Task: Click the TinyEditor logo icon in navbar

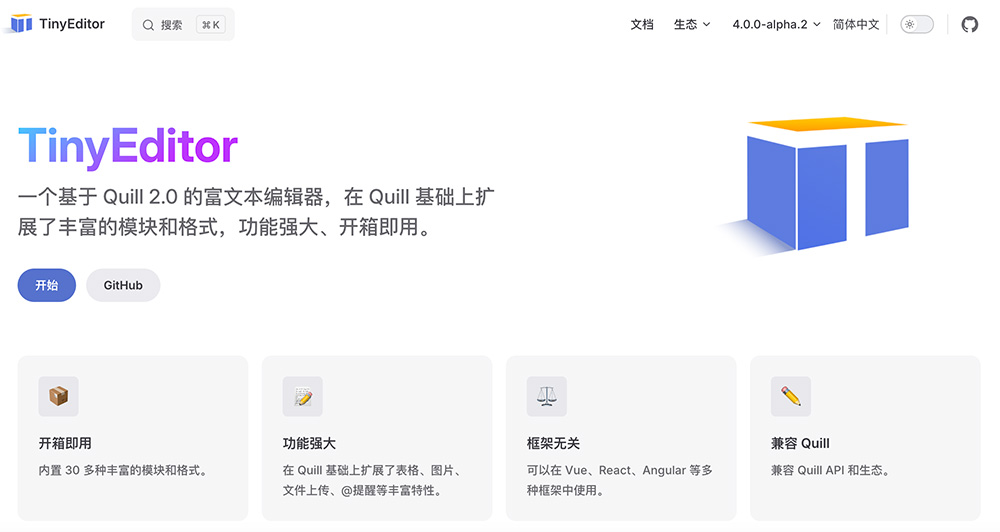Action: 21,24
